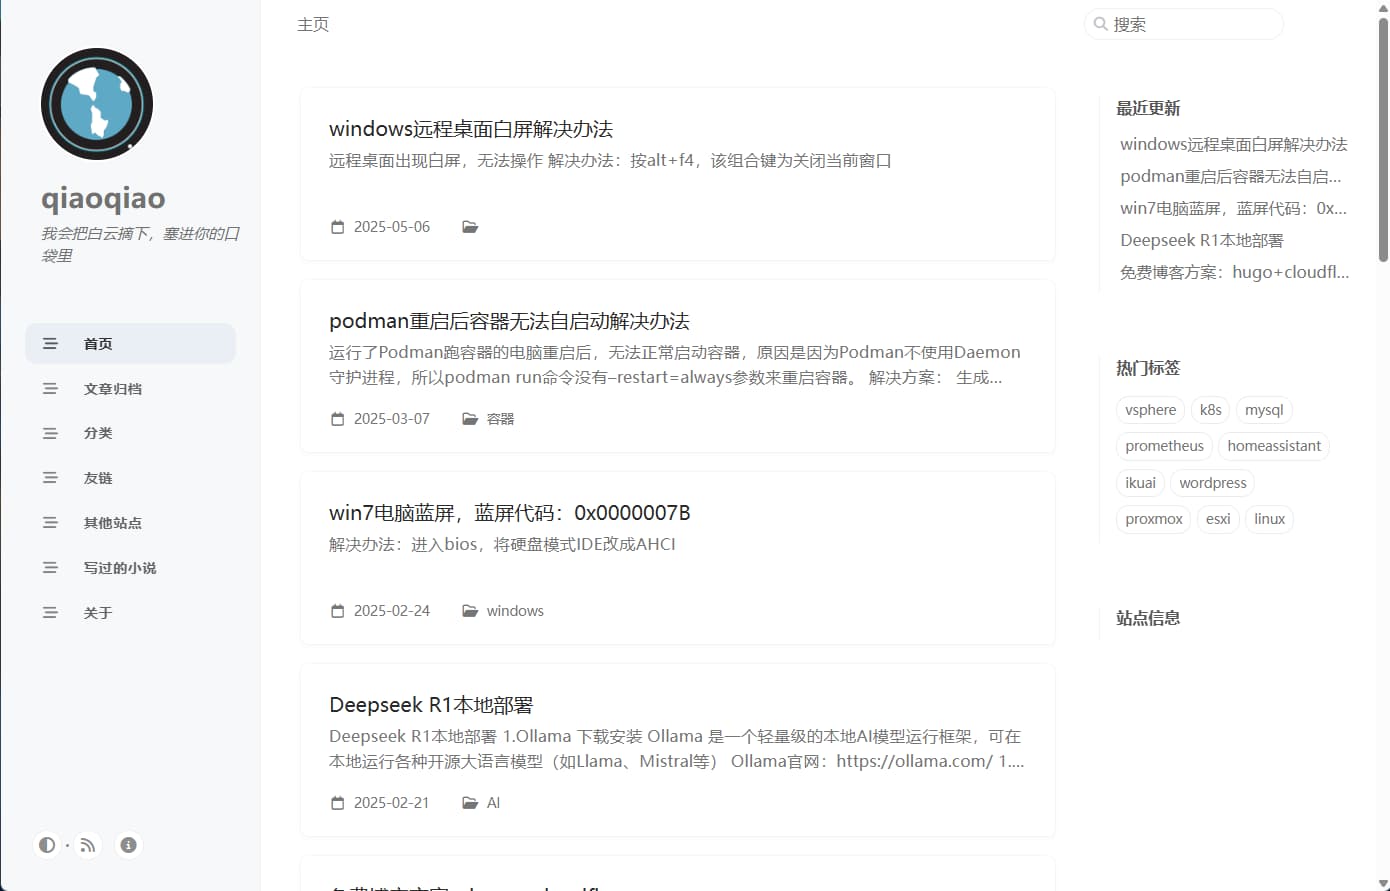Click the page vertical scrollbar
This screenshot has width=1390, height=891.
coord(1383,140)
